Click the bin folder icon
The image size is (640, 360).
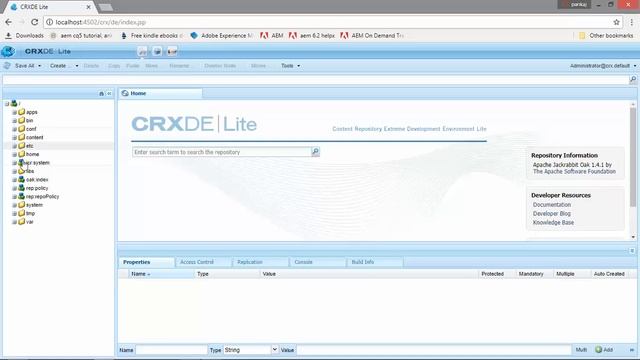tap(22, 120)
